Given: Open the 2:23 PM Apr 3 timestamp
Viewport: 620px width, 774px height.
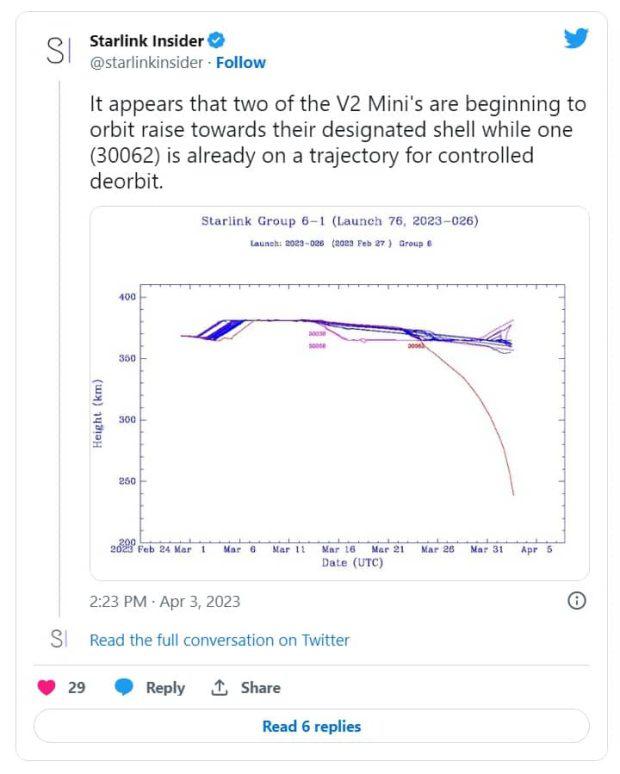Looking at the screenshot, I should click(x=165, y=602).
